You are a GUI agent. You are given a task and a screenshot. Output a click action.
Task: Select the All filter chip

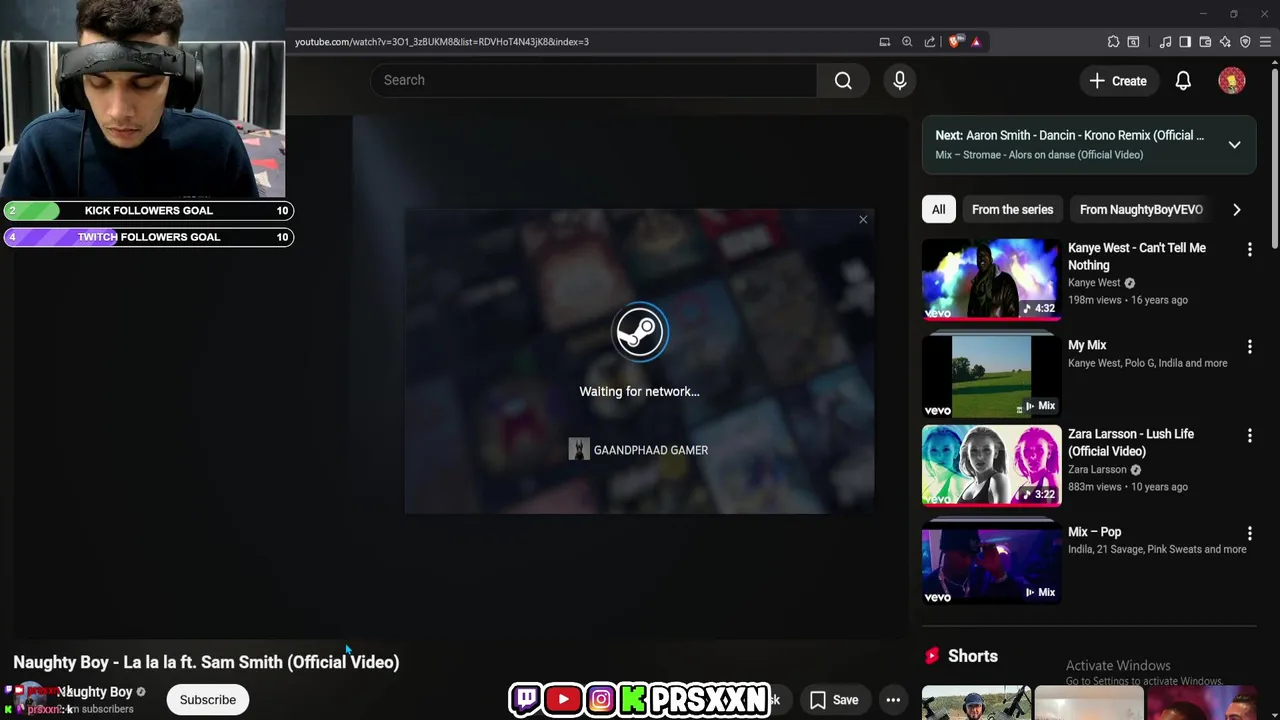[x=938, y=210]
